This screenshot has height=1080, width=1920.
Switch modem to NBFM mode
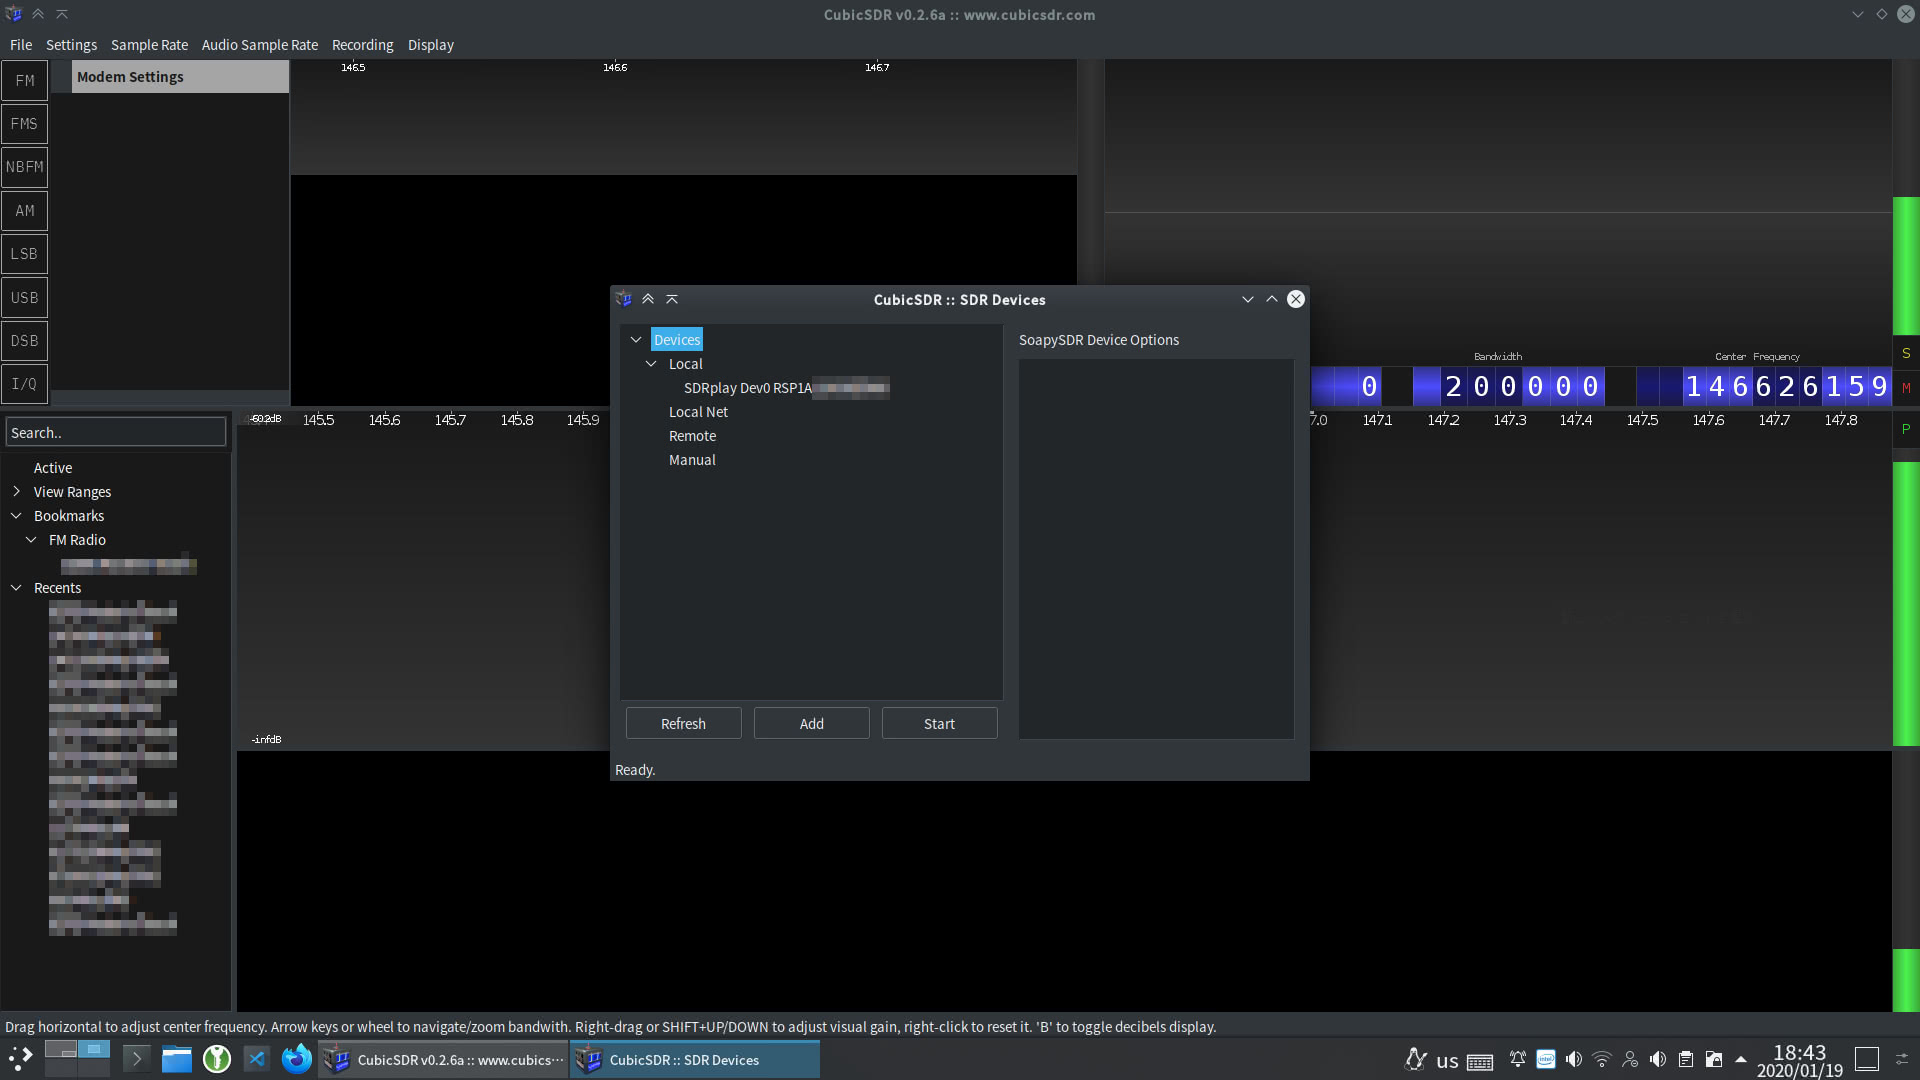click(25, 167)
